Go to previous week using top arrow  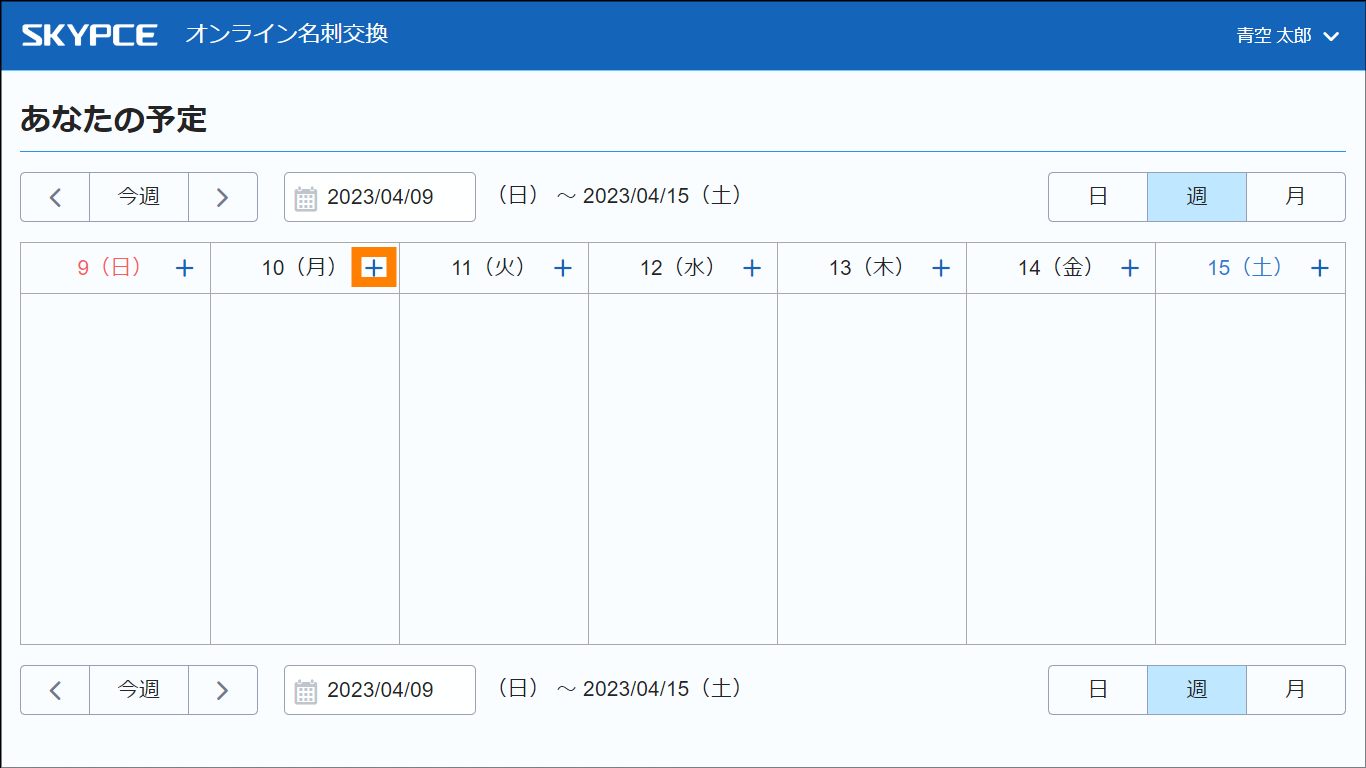(x=55, y=197)
